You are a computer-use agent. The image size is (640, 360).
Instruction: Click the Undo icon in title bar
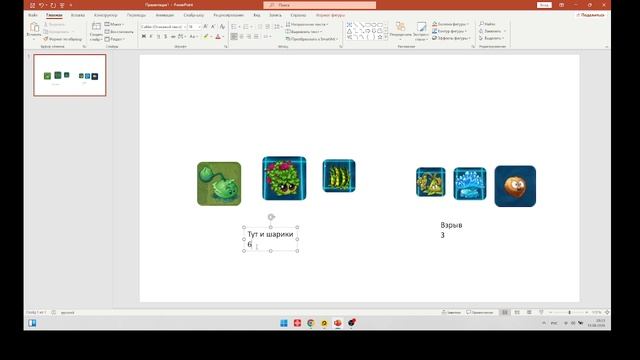[x=42, y=5]
